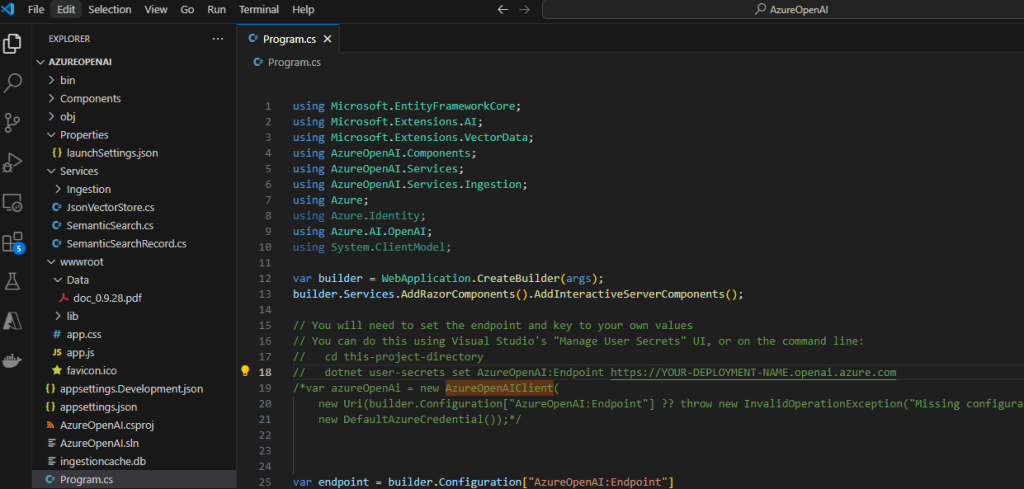Open the Remote Explorer view

(12, 203)
